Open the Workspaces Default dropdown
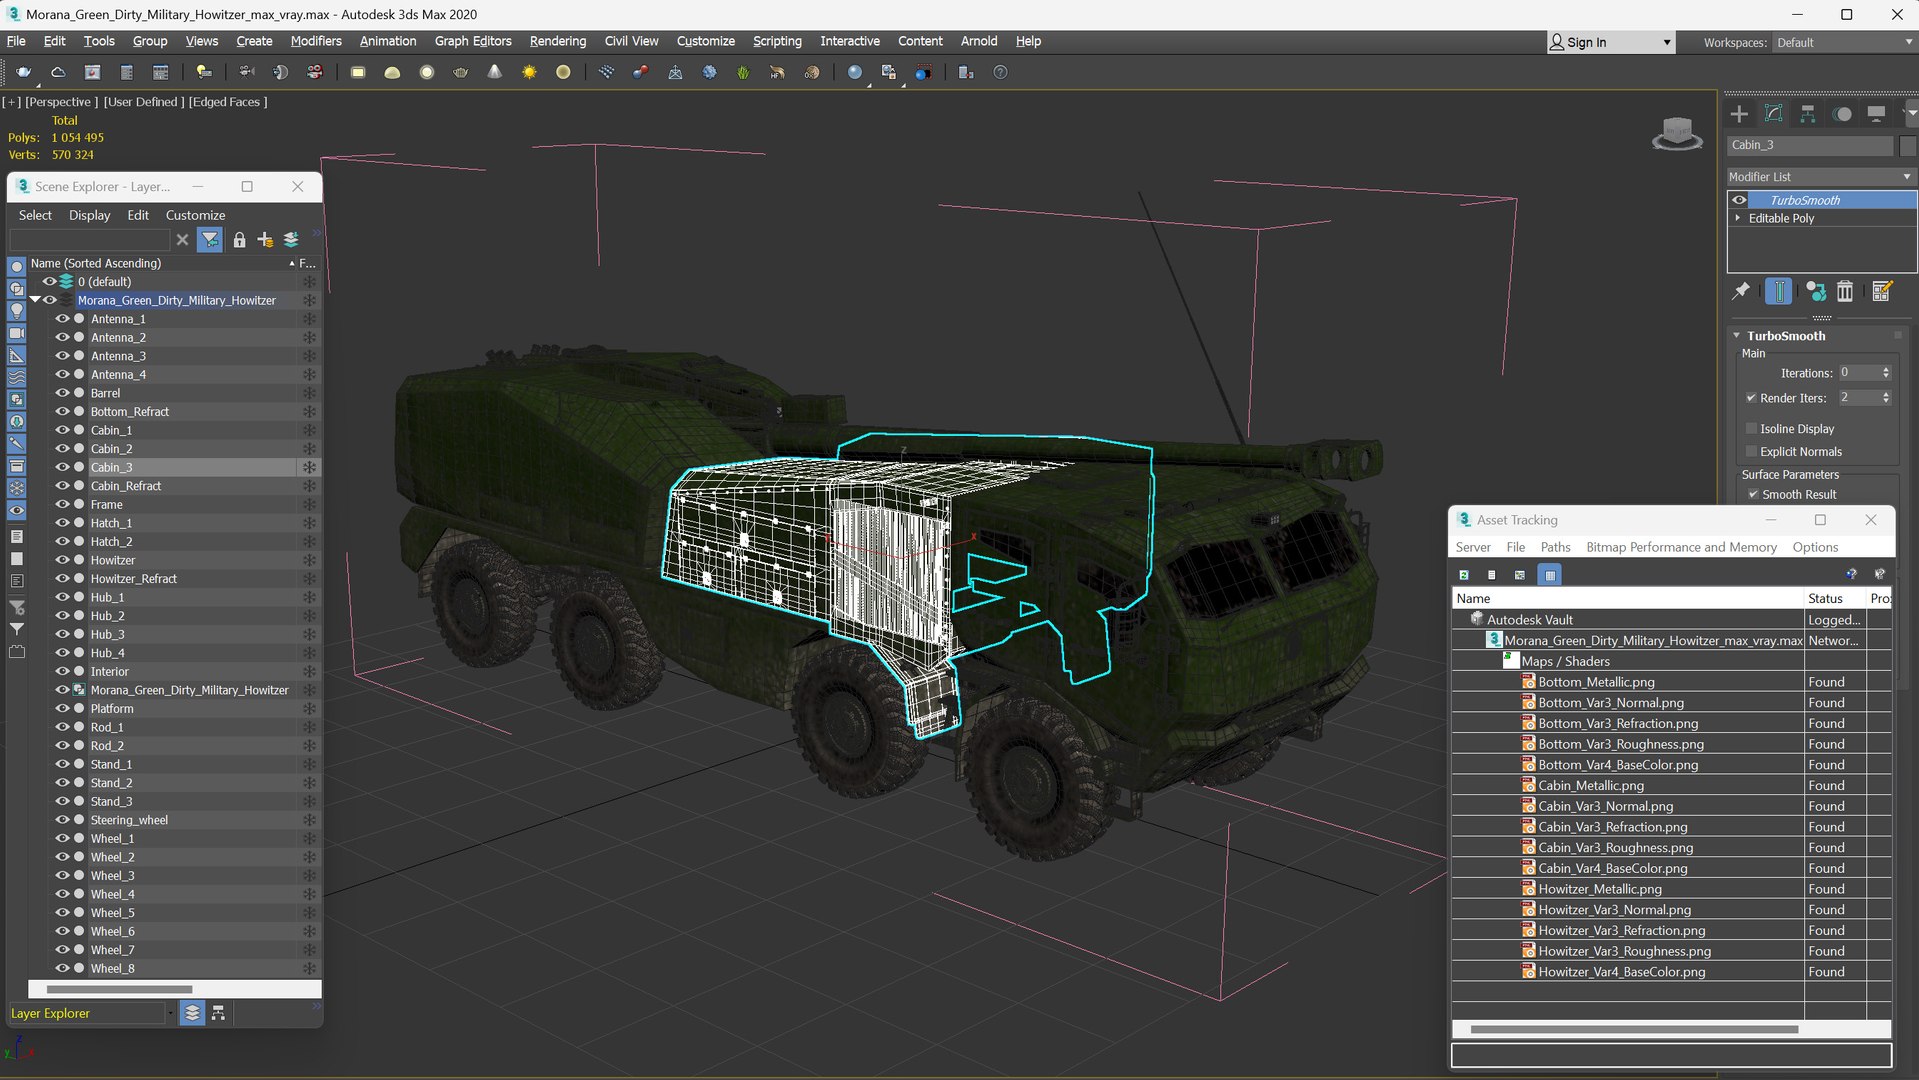Screen dimensions: 1919x1080 (1844, 42)
